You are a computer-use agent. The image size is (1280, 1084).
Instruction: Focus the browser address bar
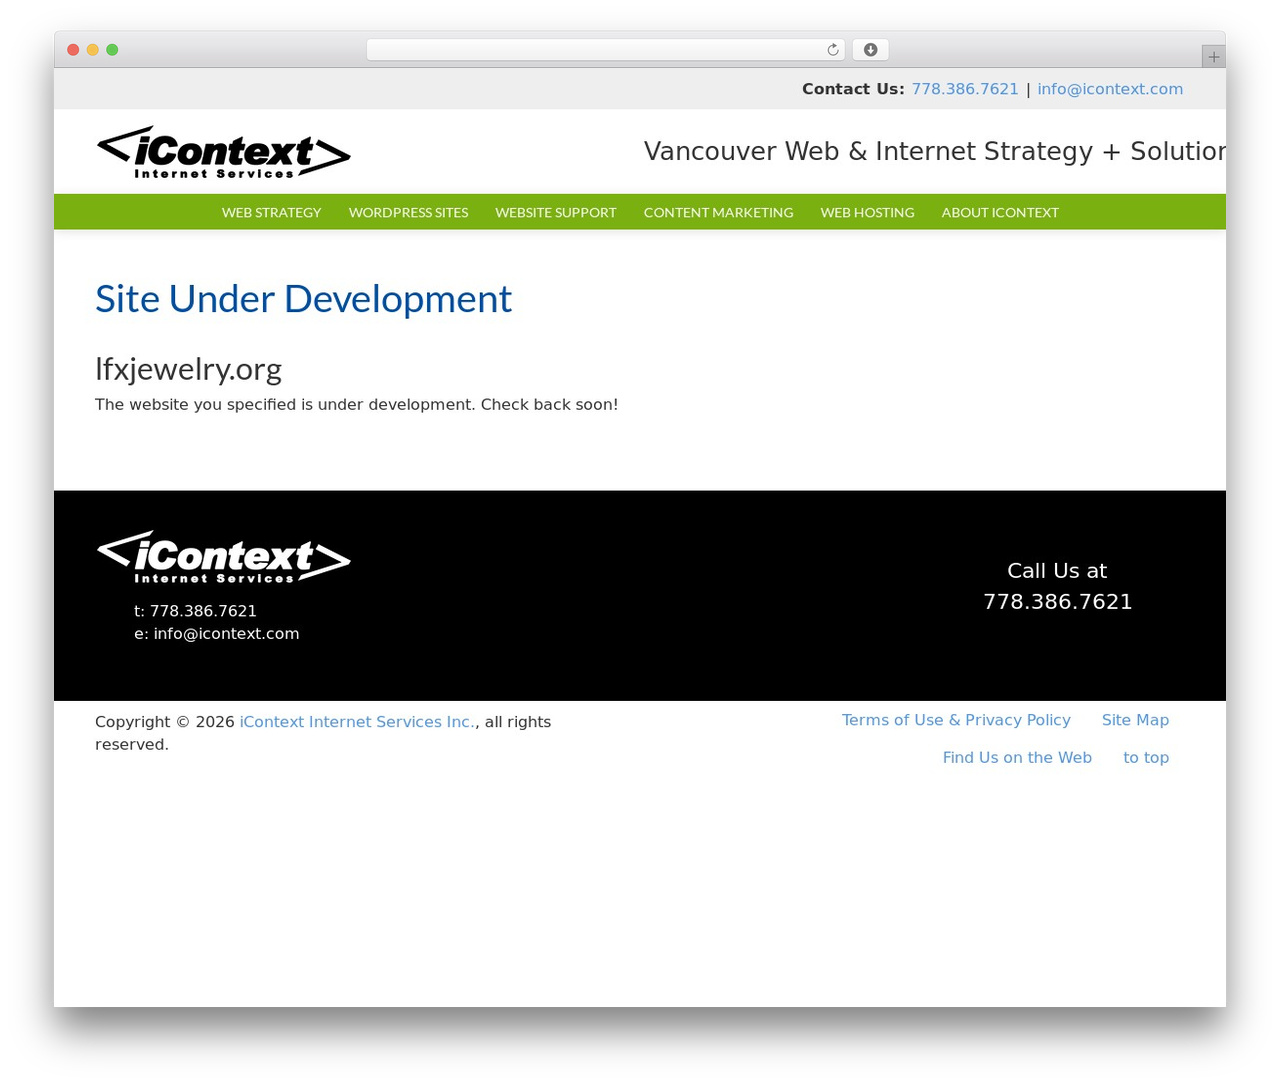pos(605,50)
